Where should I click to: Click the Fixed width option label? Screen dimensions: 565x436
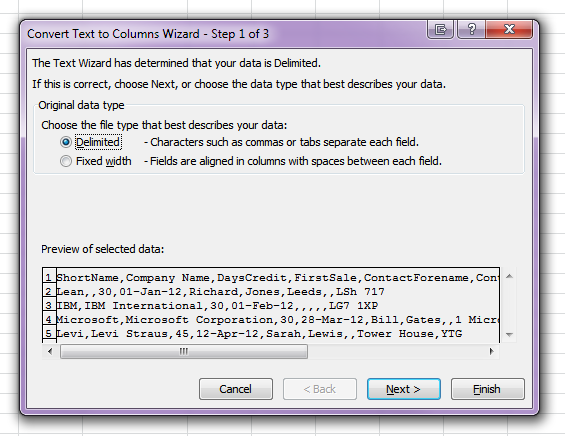(x=104, y=161)
